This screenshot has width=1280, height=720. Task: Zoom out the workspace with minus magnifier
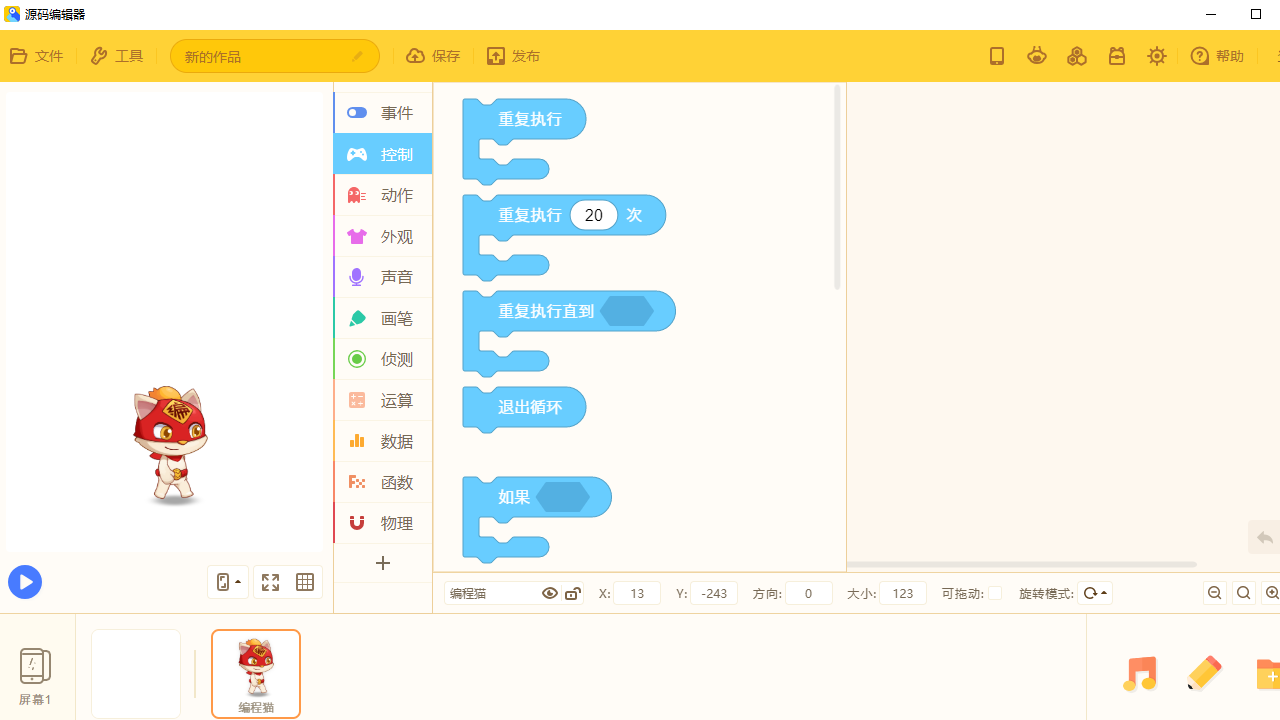[1215, 593]
